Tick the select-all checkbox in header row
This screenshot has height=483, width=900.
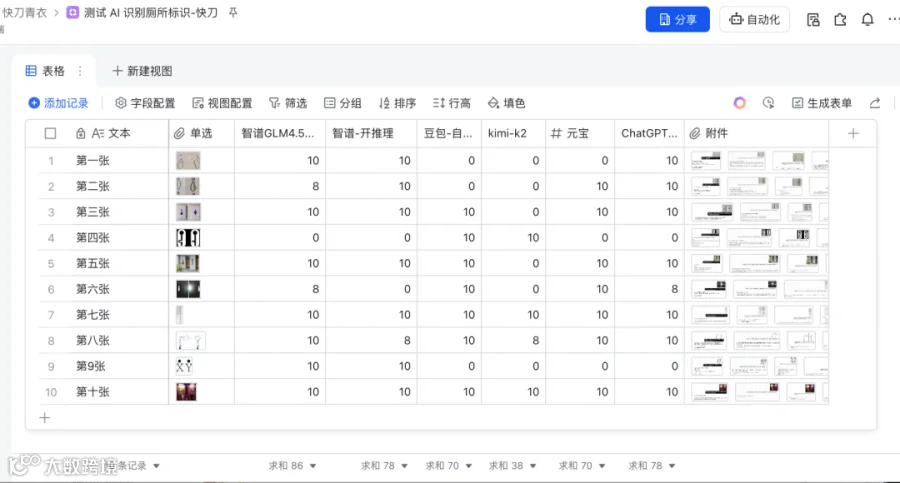click(51, 133)
